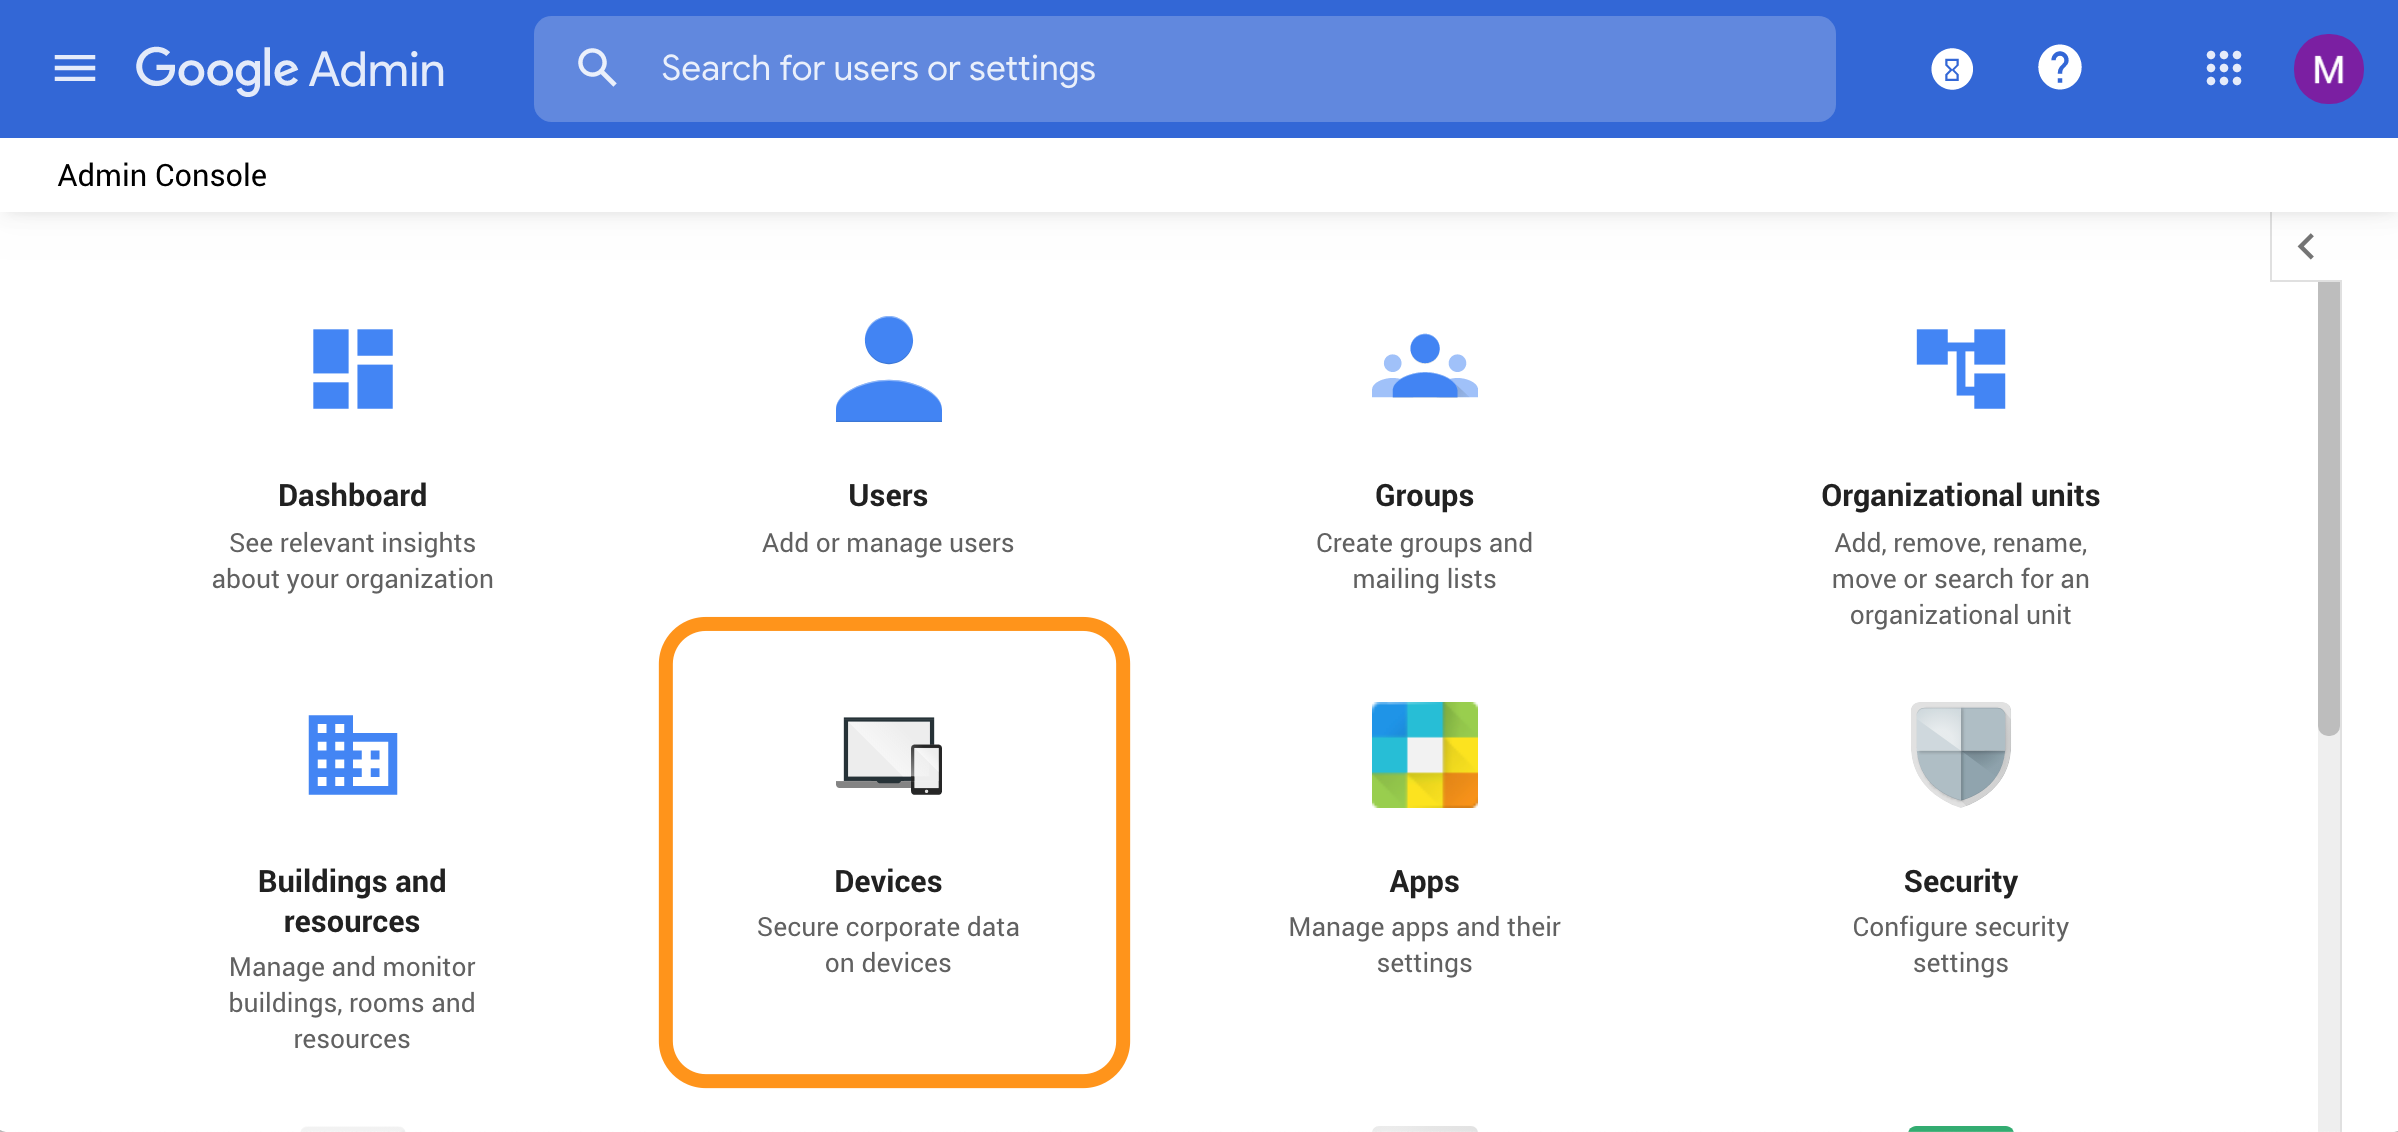Open the account avatar menu
2398x1132 pixels.
point(2329,68)
